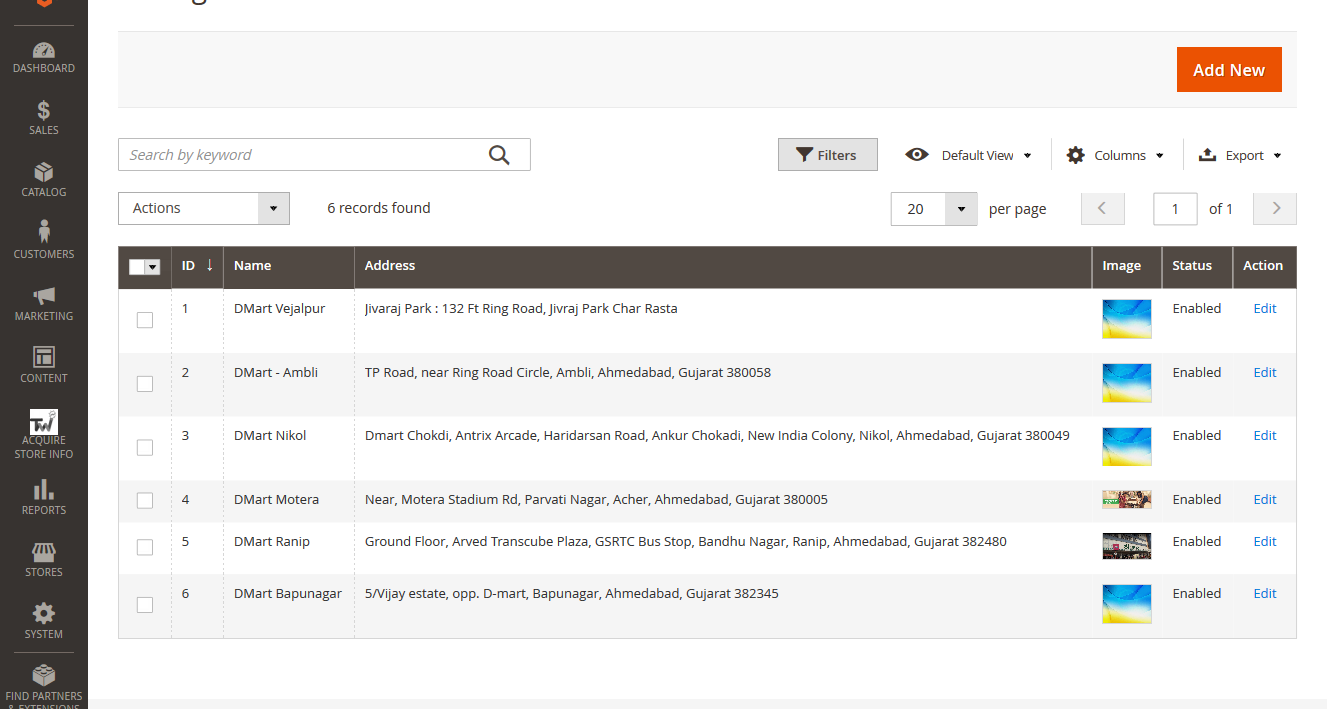Click the Add New button
Viewport: 1327px width, 709px height.
coord(1229,69)
